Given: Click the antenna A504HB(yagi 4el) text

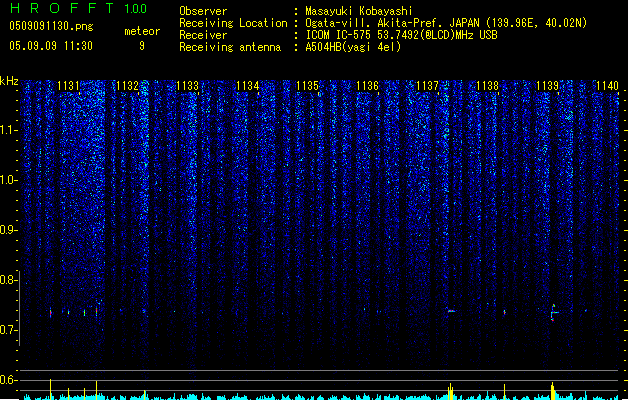Looking at the screenshot, I should point(353,47).
